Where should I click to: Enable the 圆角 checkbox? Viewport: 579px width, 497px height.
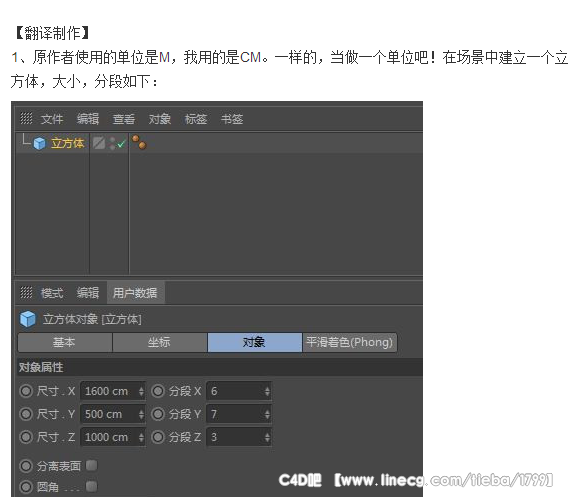pos(92,486)
